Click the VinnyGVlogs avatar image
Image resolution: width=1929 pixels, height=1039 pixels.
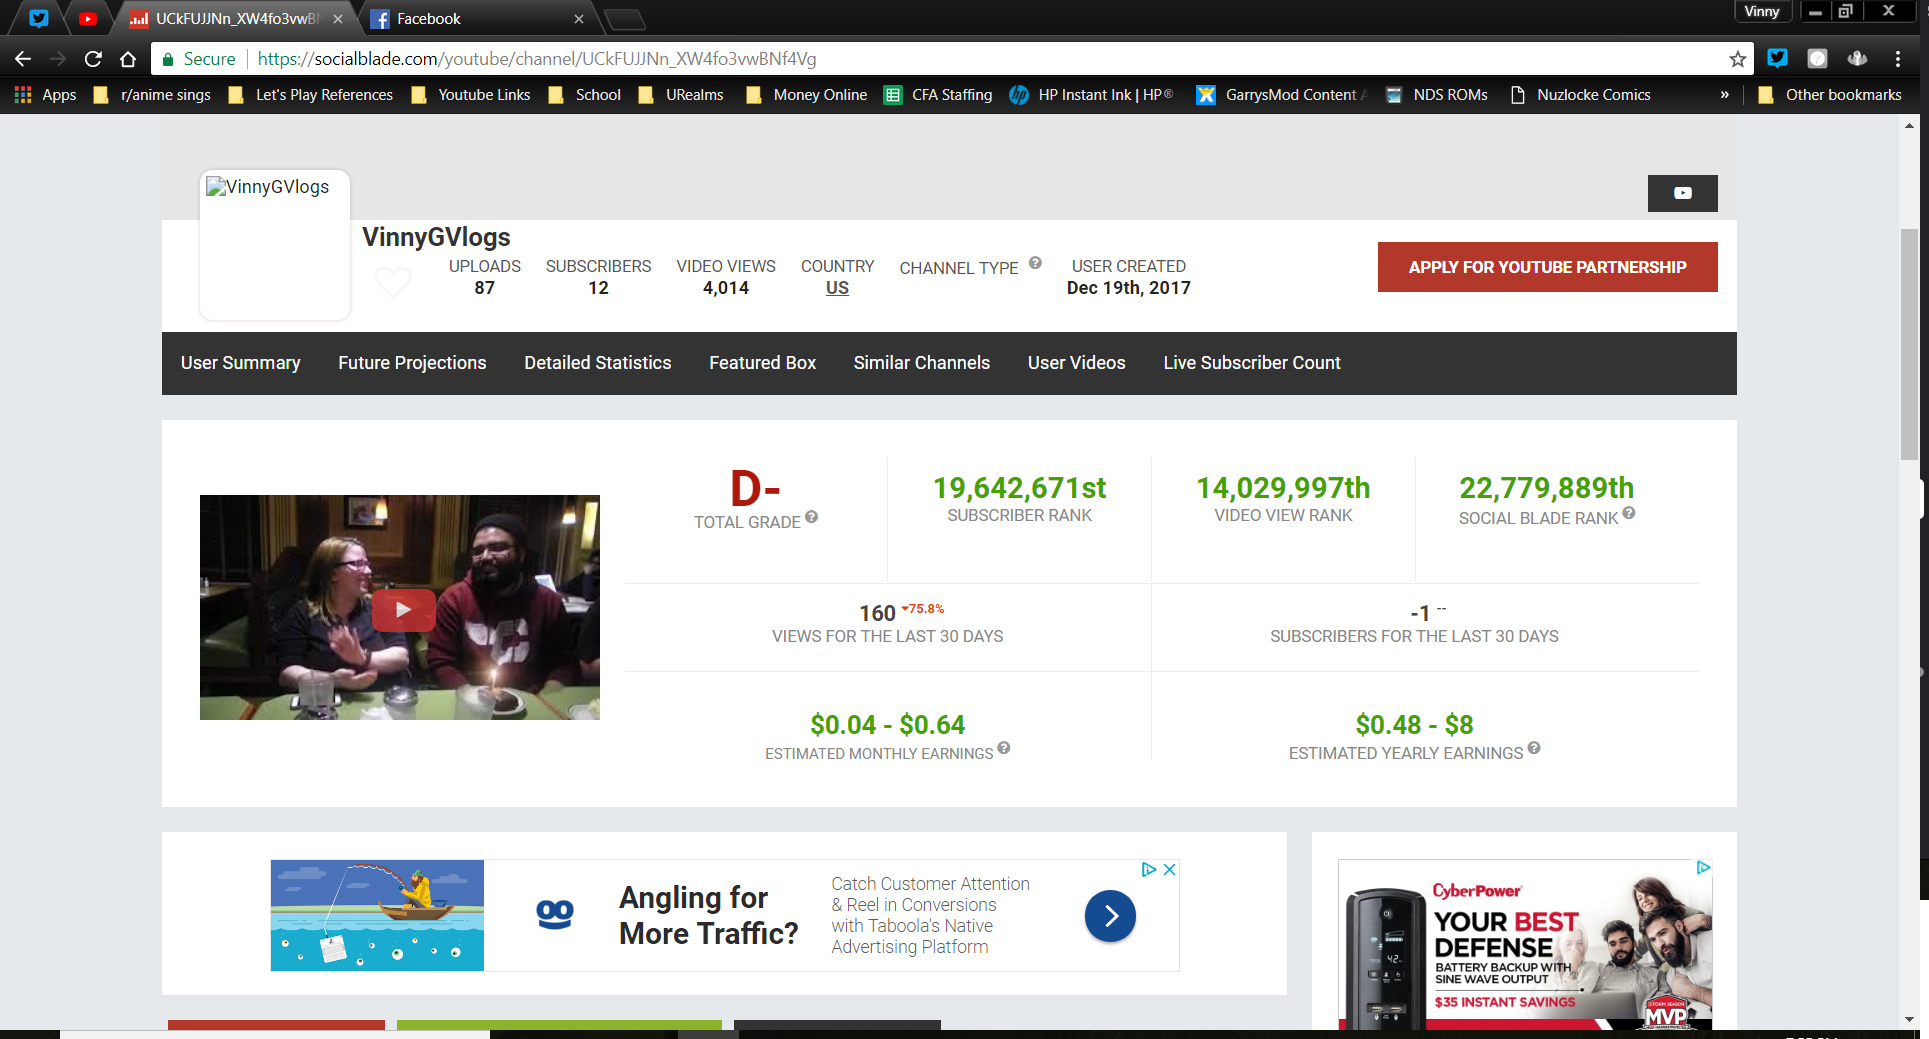point(275,245)
